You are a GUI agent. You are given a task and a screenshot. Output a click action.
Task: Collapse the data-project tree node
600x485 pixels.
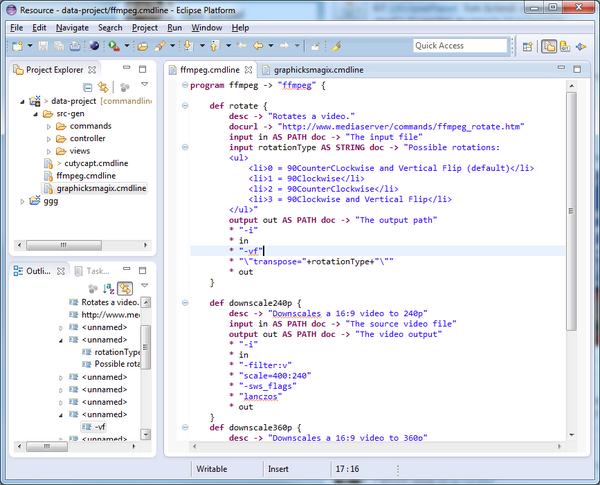[x=22, y=101]
